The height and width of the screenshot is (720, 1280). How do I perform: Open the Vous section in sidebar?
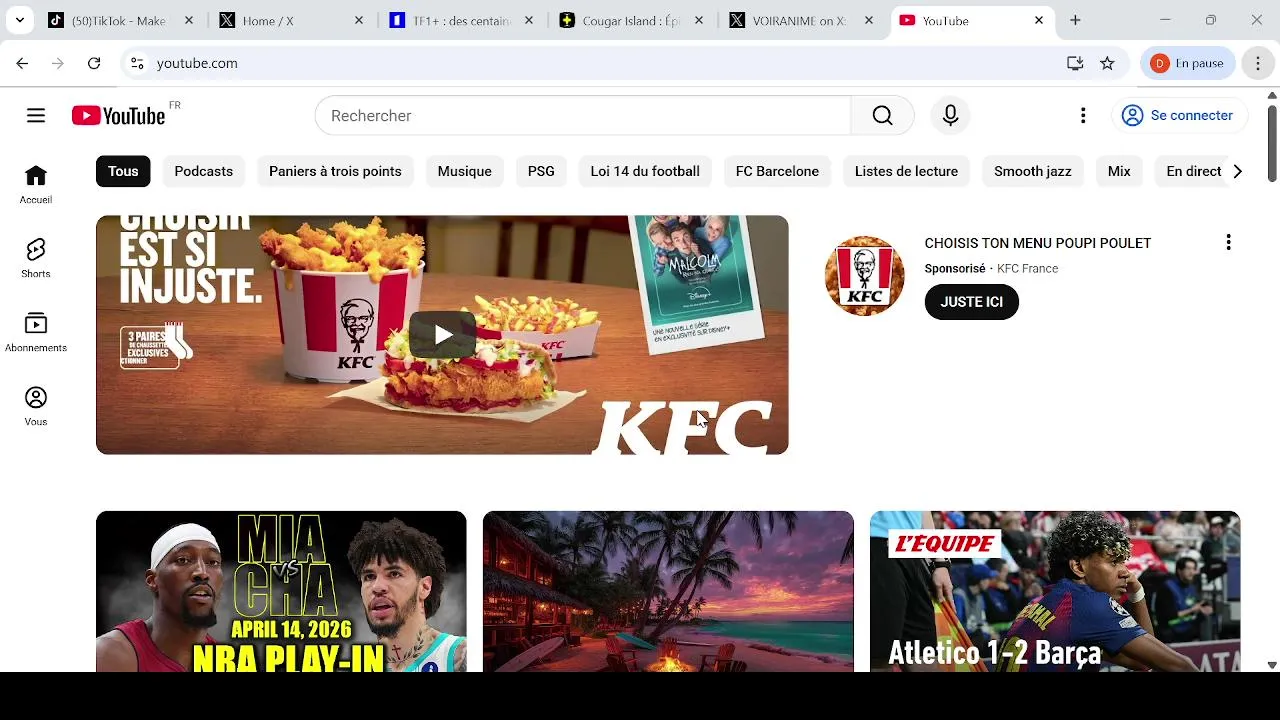[x=36, y=407]
